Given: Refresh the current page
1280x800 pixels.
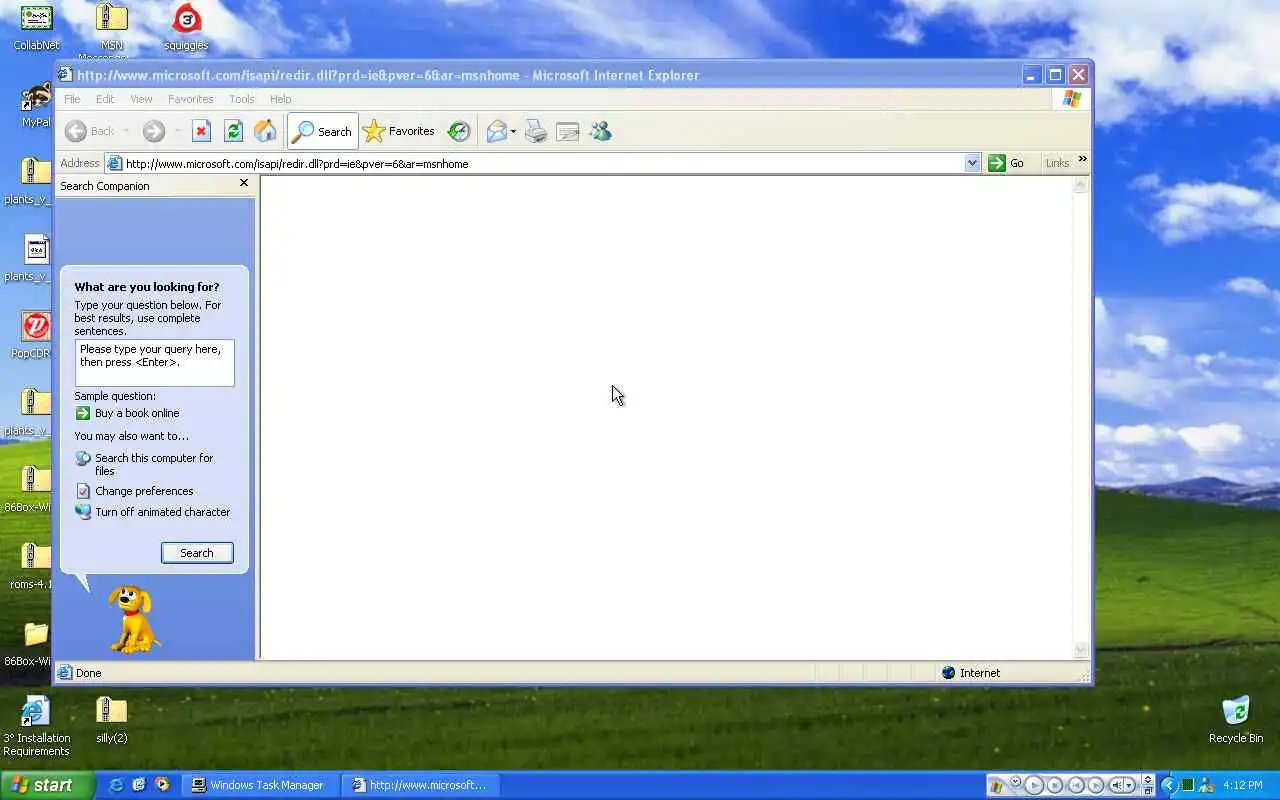Looking at the screenshot, I should coord(233,131).
